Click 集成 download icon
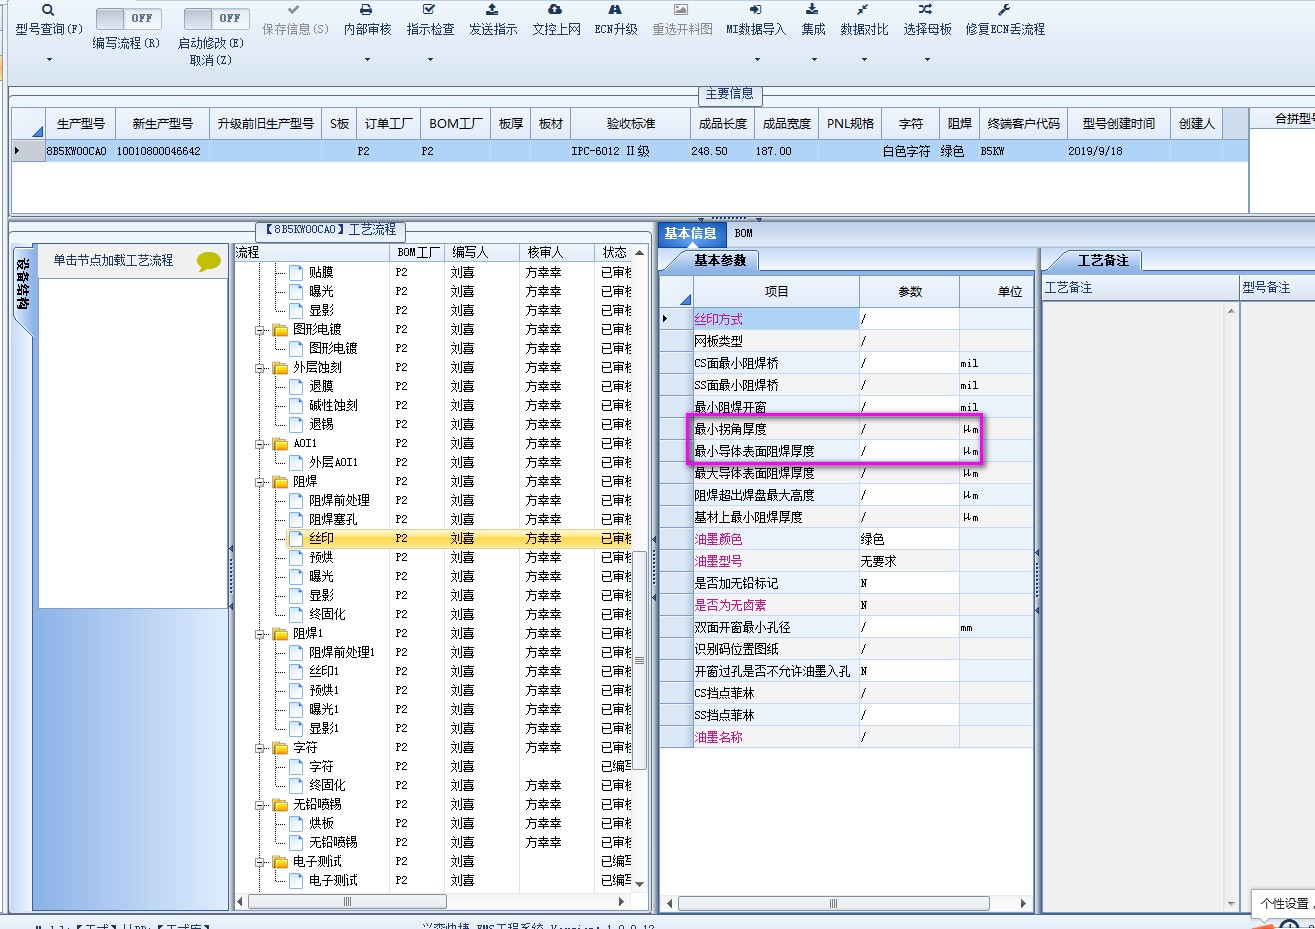Screen dimensions: 1315x929 coord(812,10)
